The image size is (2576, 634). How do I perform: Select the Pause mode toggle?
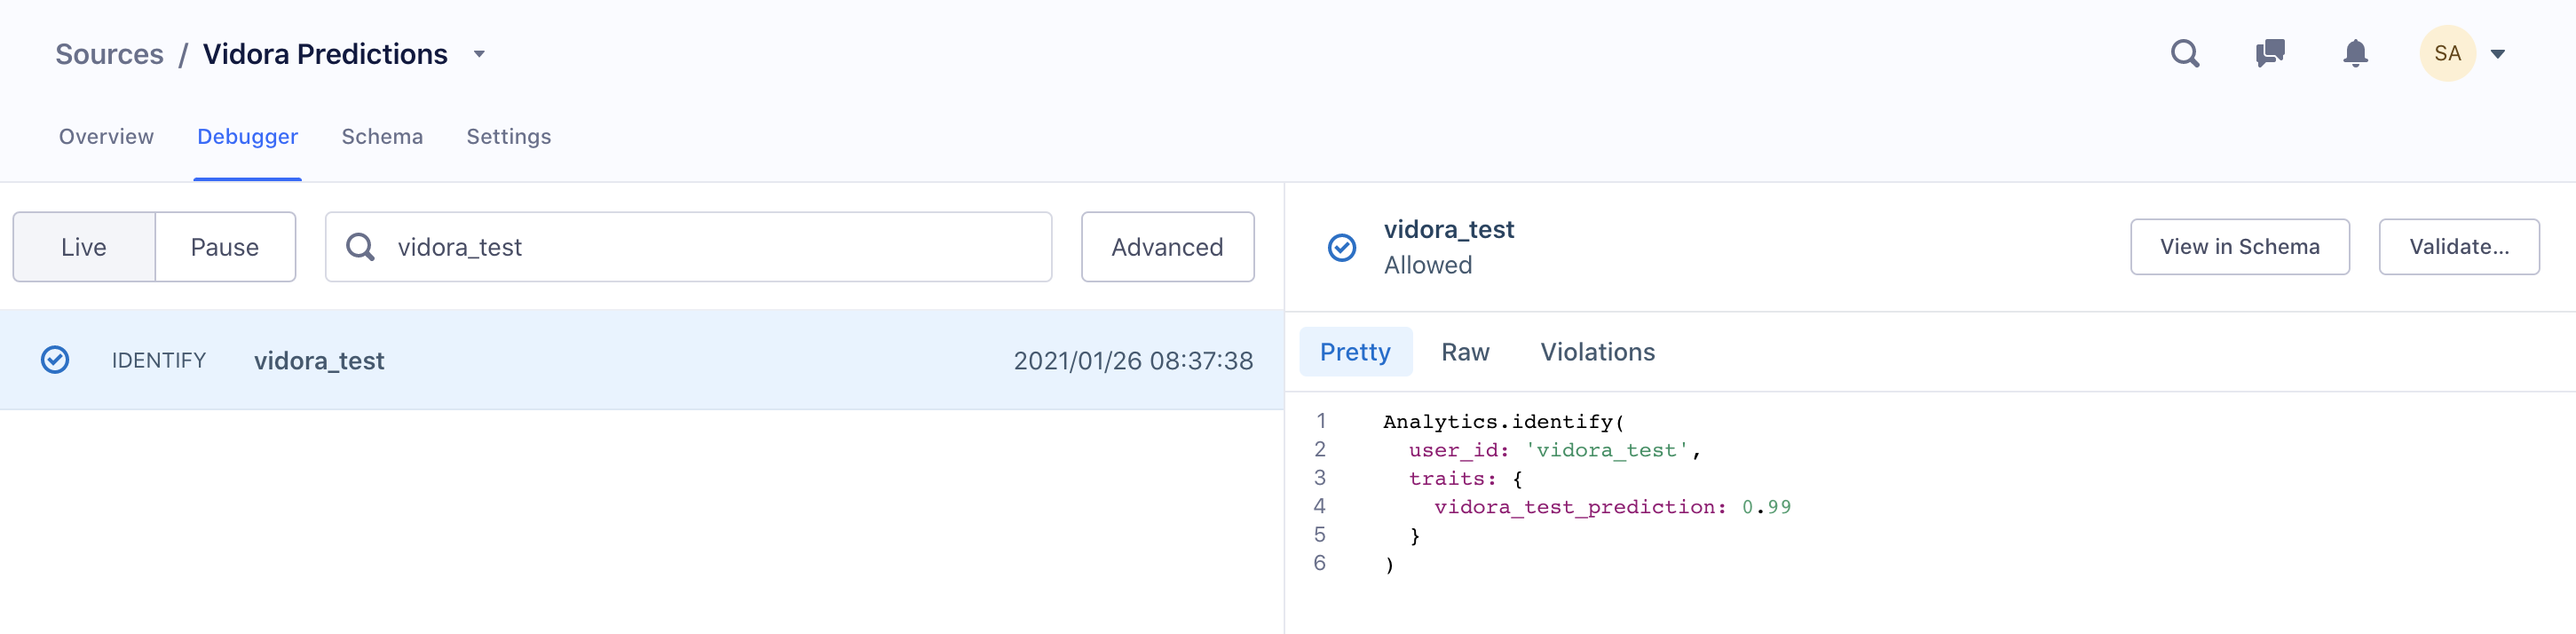click(225, 247)
